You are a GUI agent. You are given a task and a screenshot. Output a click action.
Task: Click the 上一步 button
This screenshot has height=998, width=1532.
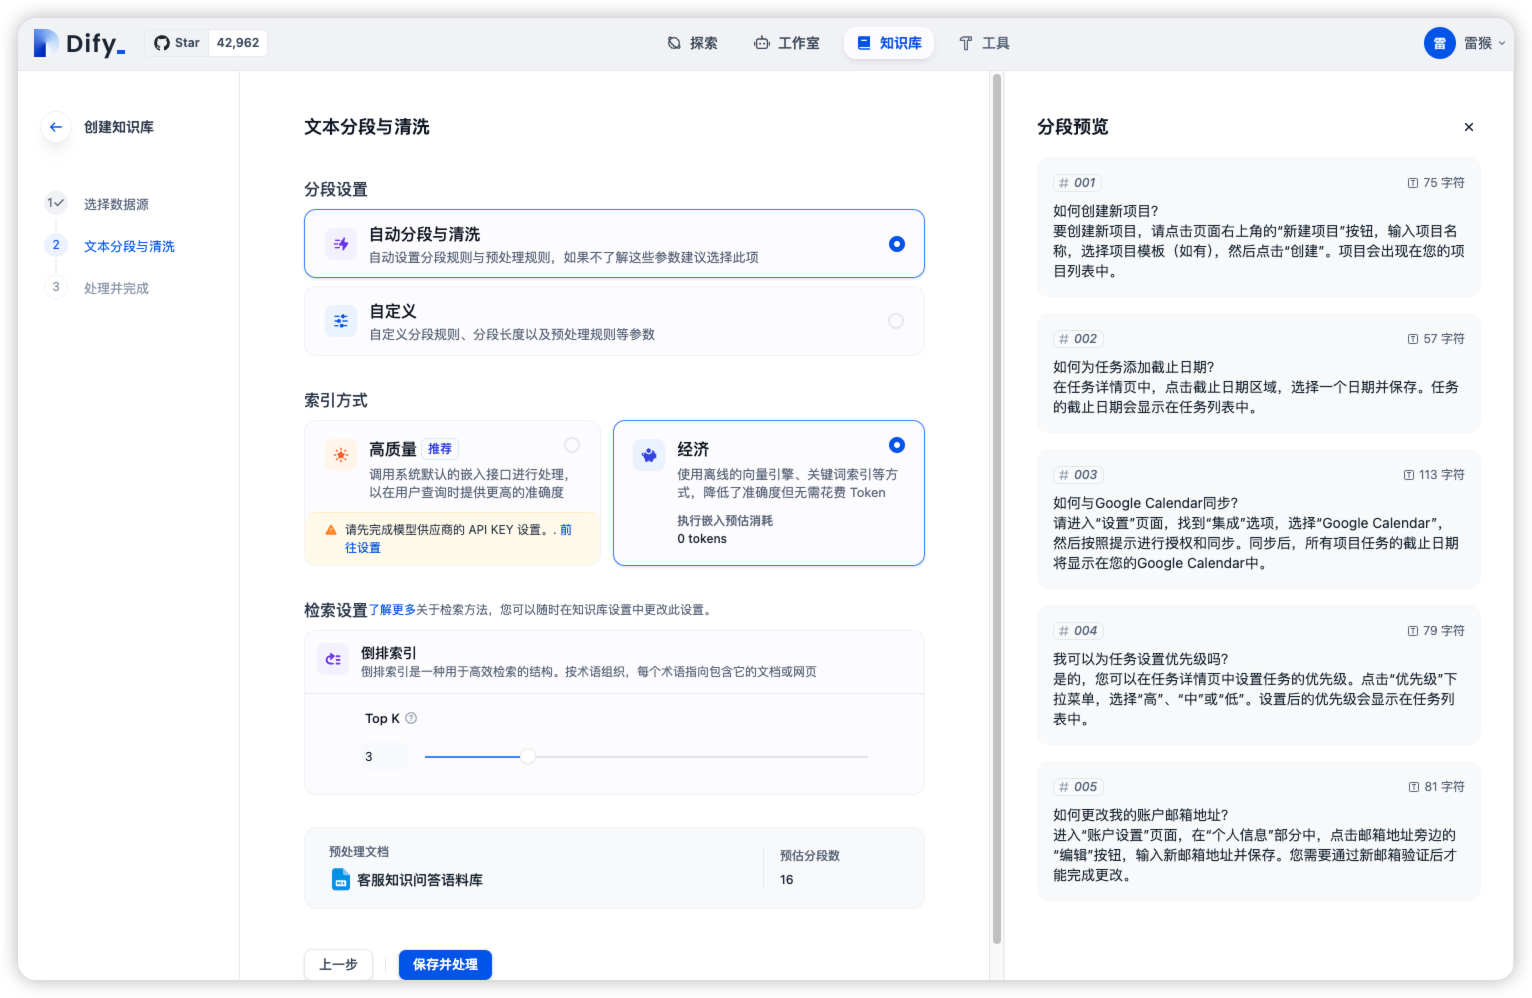tap(338, 964)
